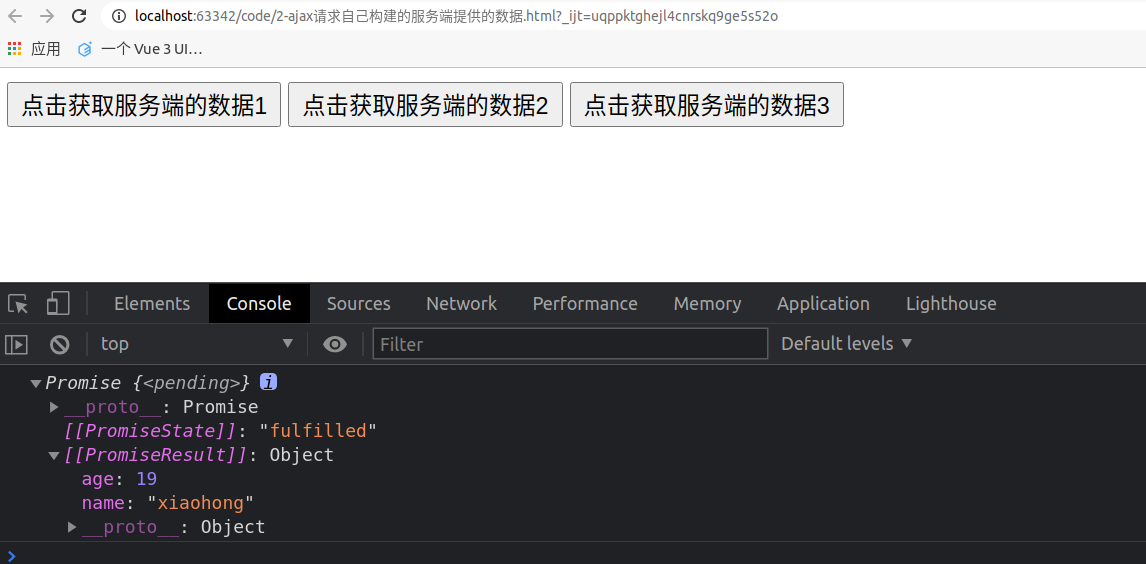Click the localhost URL in address bar

456,16
